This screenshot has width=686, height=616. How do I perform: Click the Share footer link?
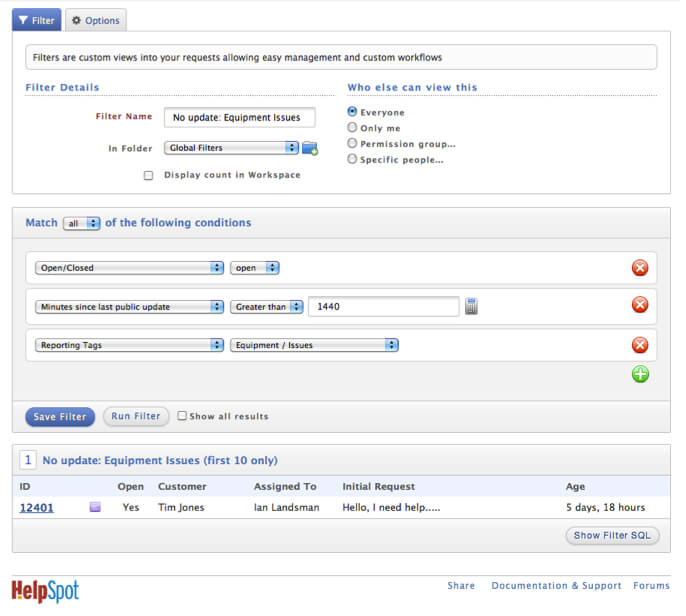coord(461,585)
